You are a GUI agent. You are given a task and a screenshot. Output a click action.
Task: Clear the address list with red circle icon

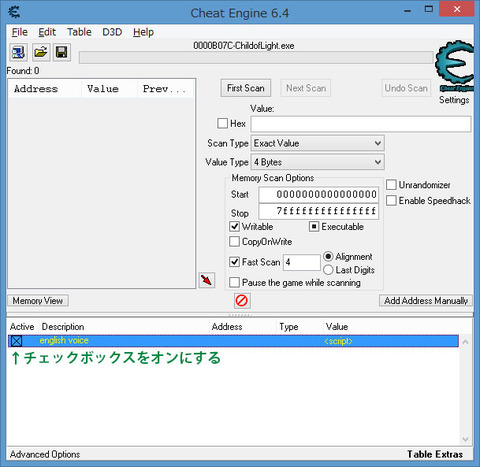pos(242,301)
